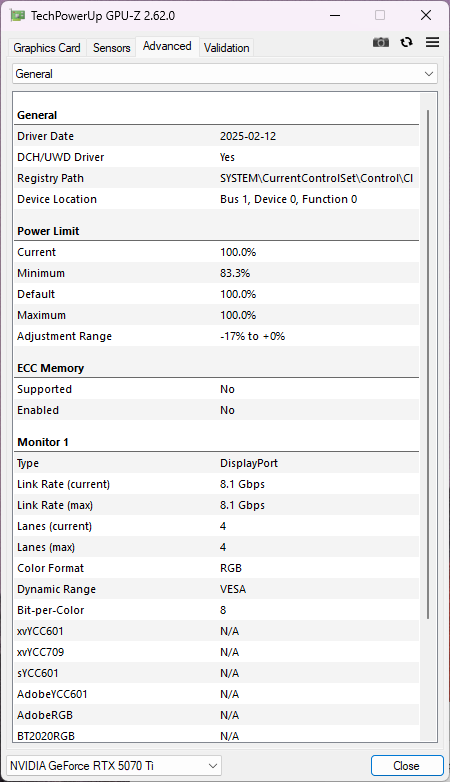This screenshot has height=782, width=450.
Task: Select the Registry Path row
Action: (x=217, y=178)
